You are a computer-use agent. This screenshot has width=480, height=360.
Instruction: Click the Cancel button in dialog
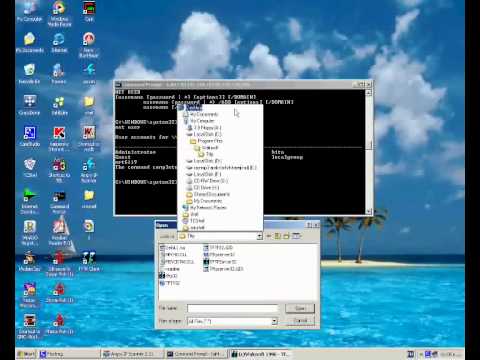pyautogui.click(x=300, y=321)
